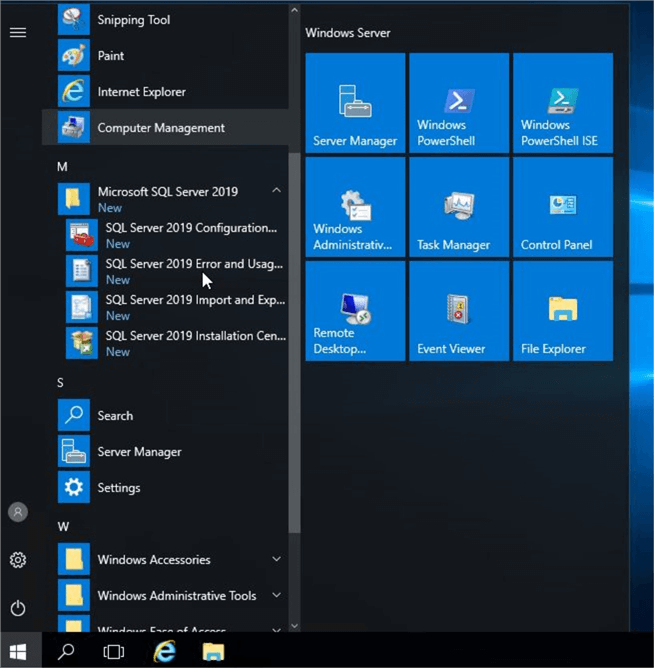The width and height of the screenshot is (654, 668).
Task: Launch Paint from the app list
Action: tap(110, 56)
